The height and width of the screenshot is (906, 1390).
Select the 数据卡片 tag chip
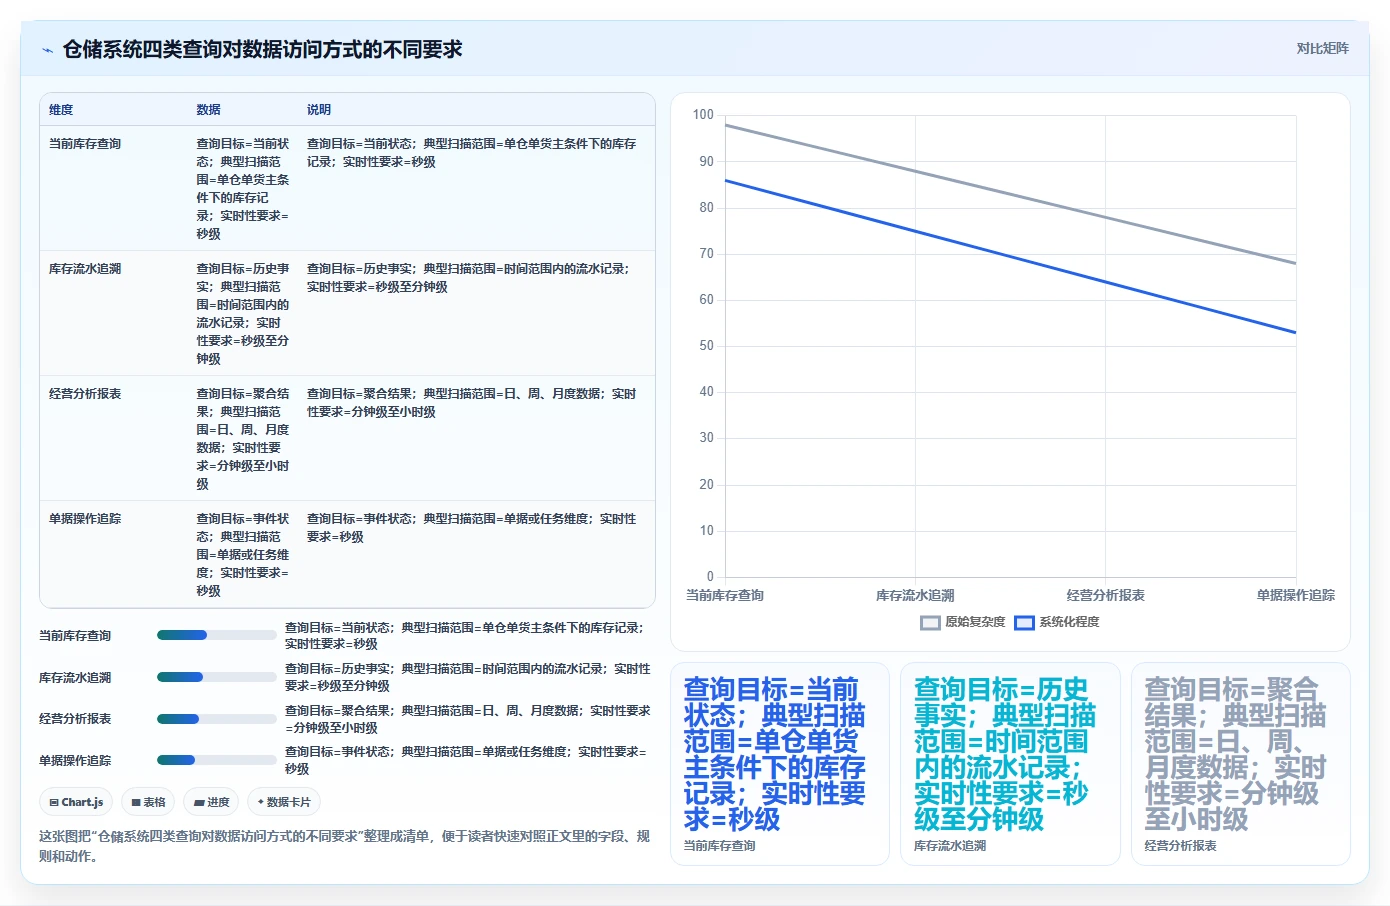pos(284,802)
